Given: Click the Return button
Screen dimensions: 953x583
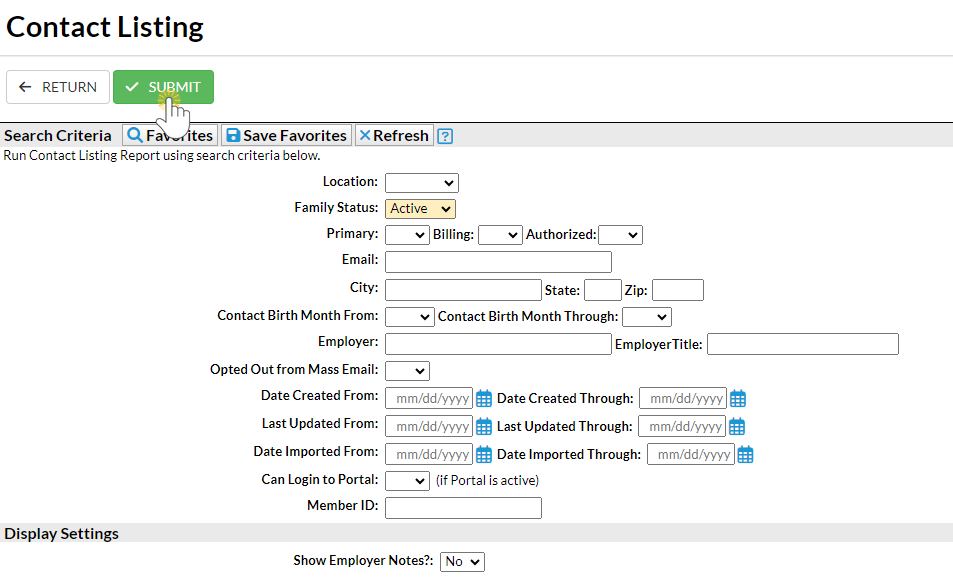Looking at the screenshot, I should pos(58,87).
